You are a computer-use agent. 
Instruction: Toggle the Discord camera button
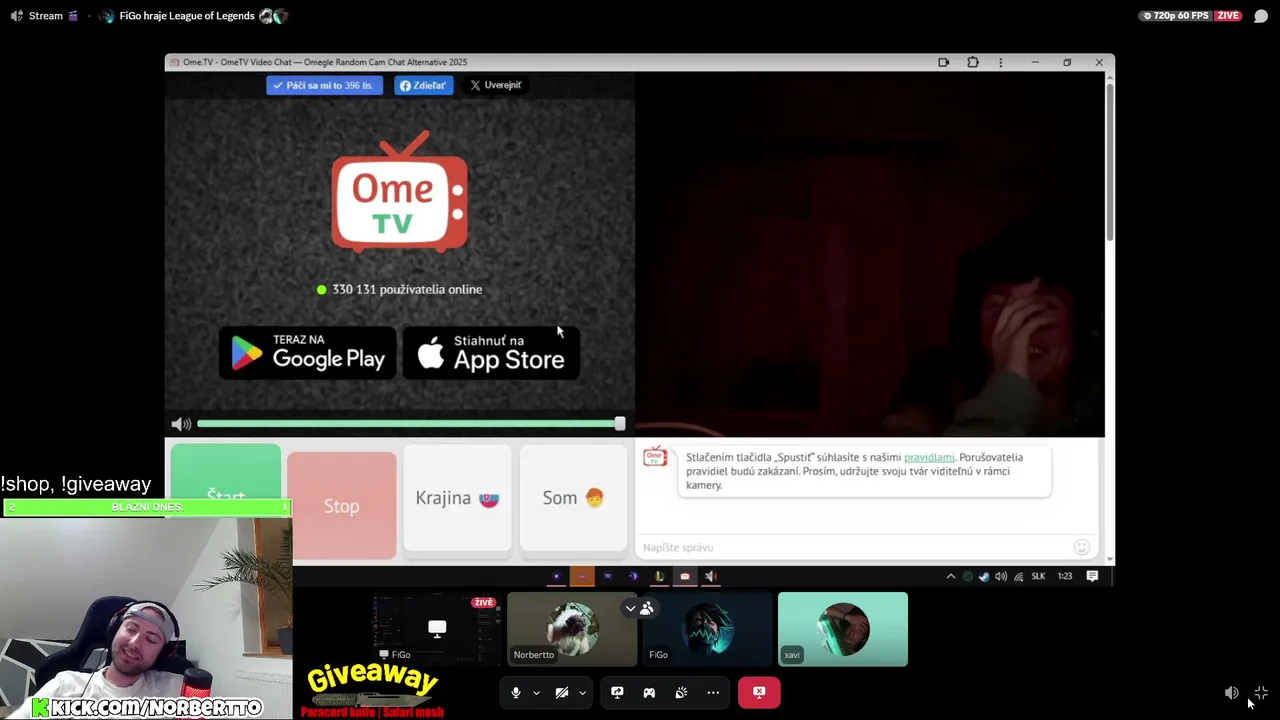coord(562,692)
